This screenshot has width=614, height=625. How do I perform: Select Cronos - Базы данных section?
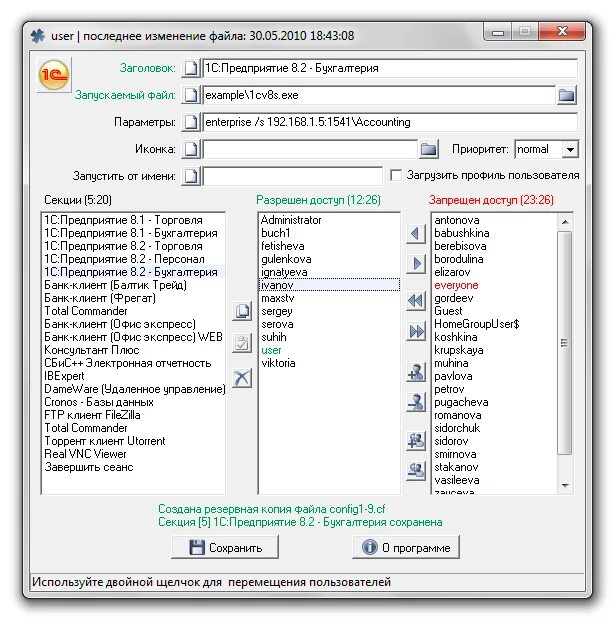point(134,402)
